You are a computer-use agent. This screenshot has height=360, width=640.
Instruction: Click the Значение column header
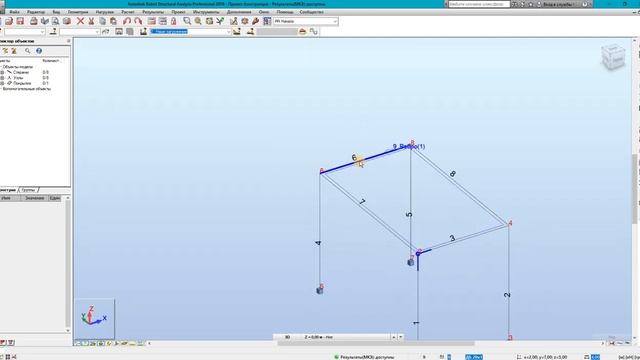click(34, 198)
